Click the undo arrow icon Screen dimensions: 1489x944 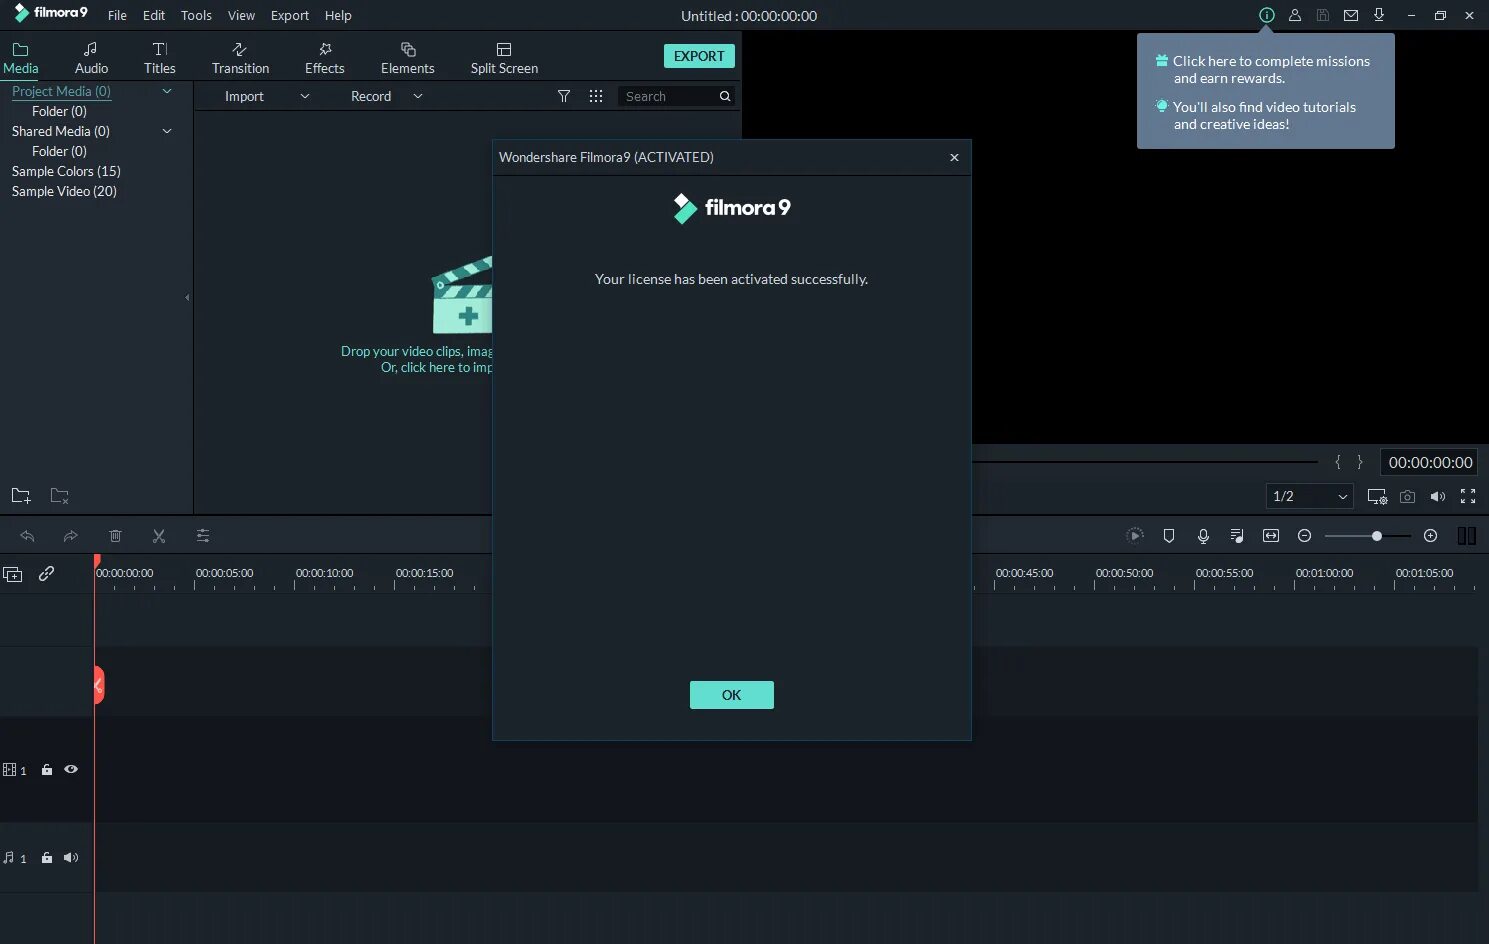(x=27, y=536)
